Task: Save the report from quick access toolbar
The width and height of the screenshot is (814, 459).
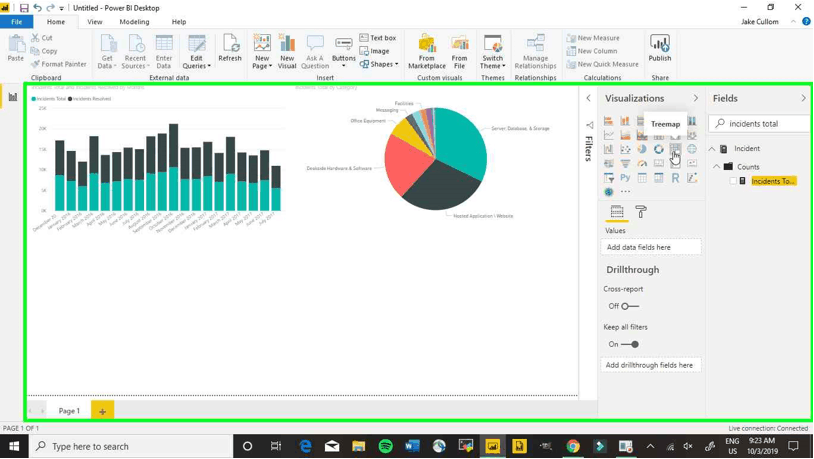Action: click(x=24, y=8)
